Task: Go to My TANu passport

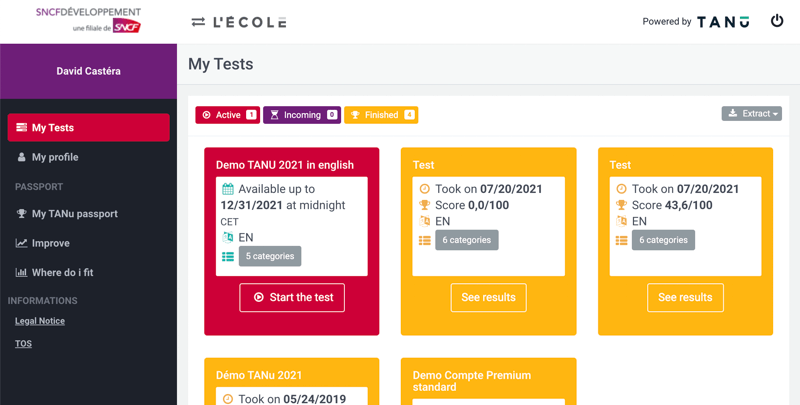Action: (x=74, y=214)
